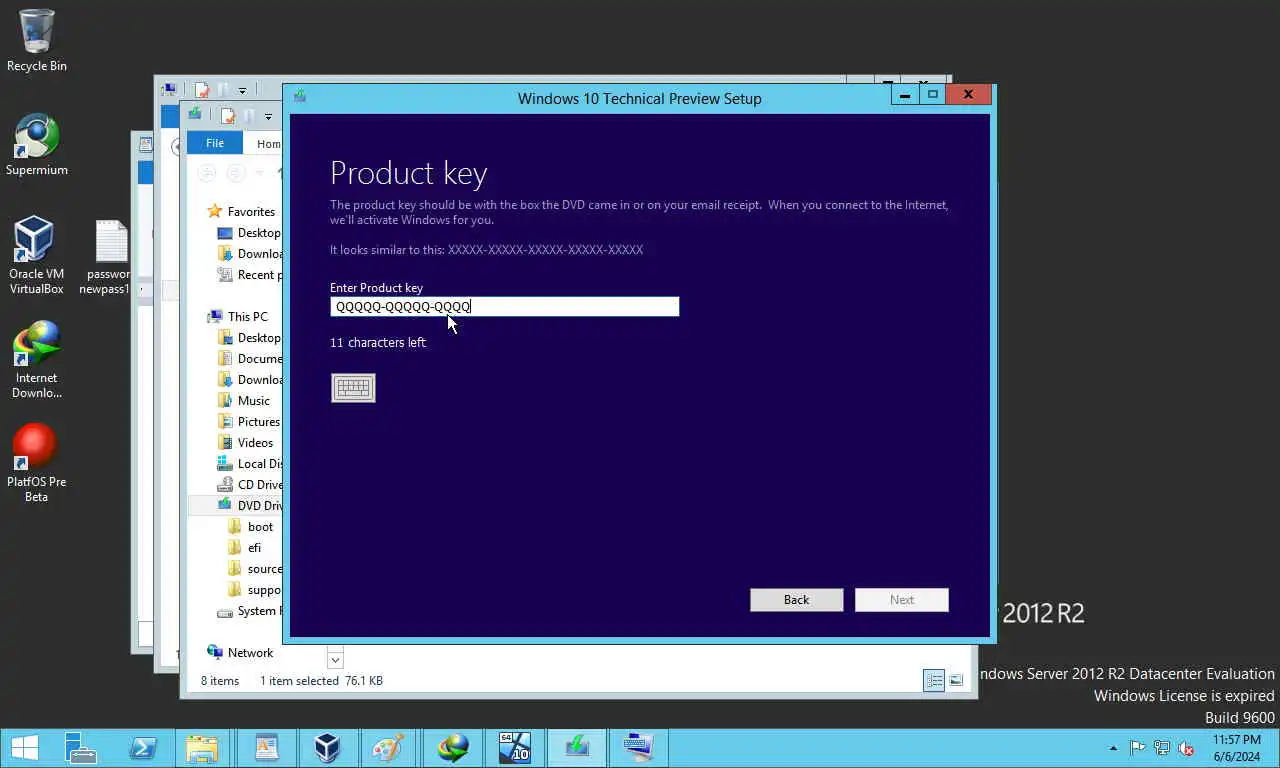Click the On-Screen Keyboard taskbar icon
1280x768 pixels.
(638, 748)
